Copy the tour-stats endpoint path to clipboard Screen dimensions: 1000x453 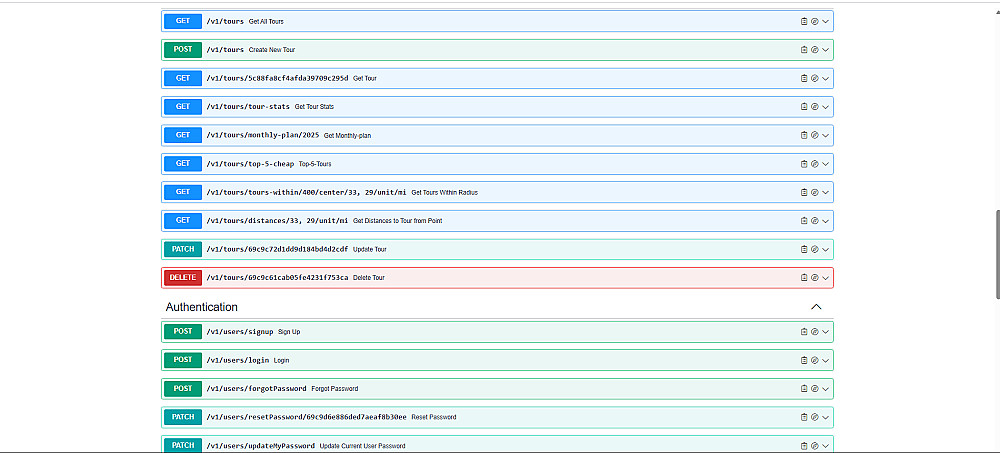[804, 107]
